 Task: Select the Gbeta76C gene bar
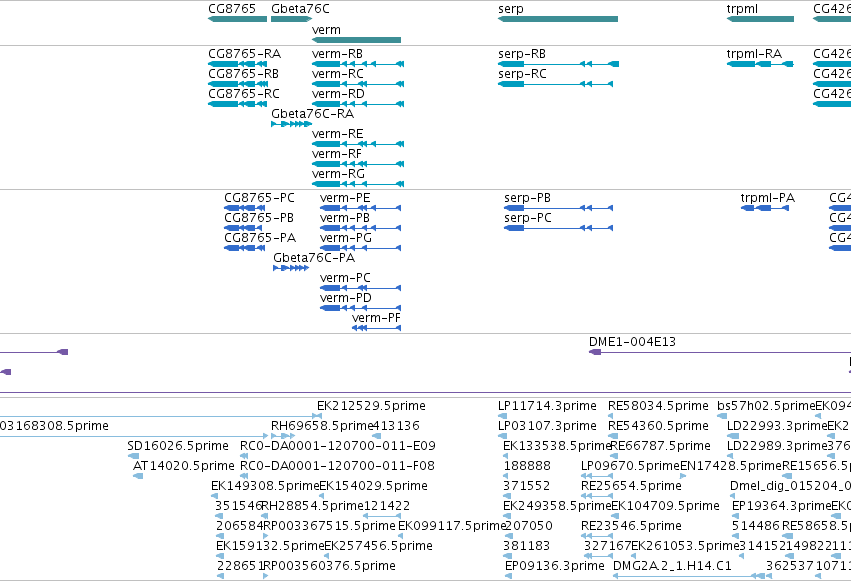[x=291, y=19]
